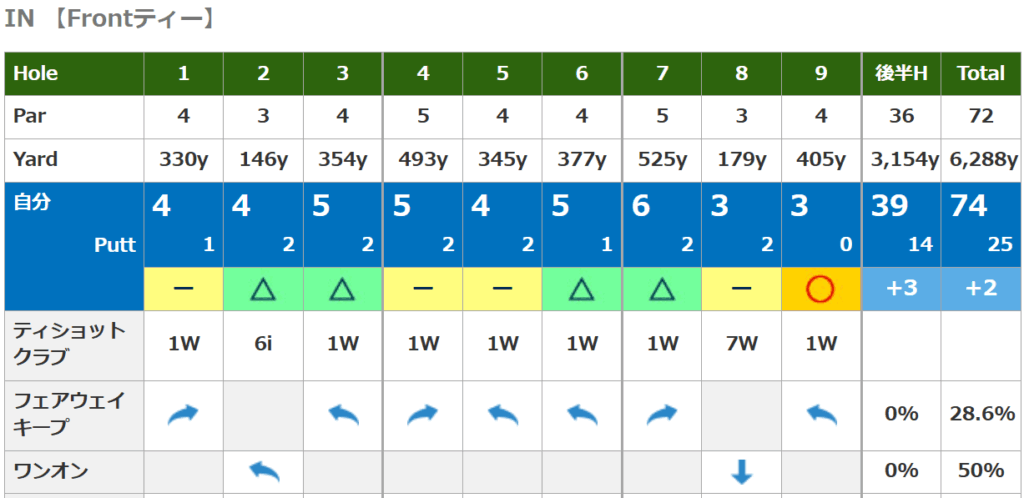Click hole 4 fairway right arrow icon
This screenshot has width=1024, height=498.
pyautogui.click(x=422, y=413)
